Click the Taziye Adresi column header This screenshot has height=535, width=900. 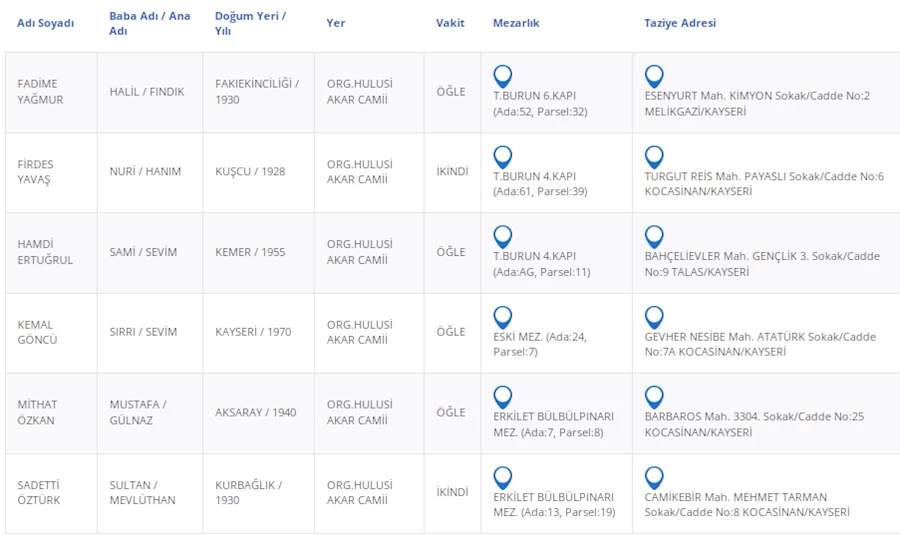click(x=680, y=23)
